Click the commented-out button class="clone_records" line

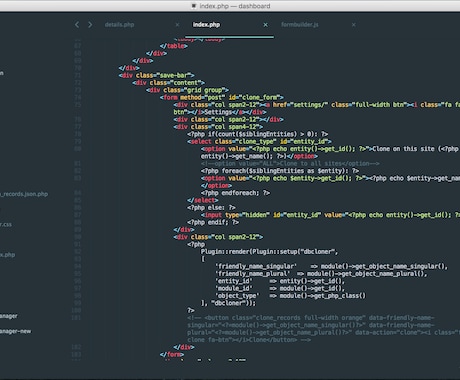323,329
